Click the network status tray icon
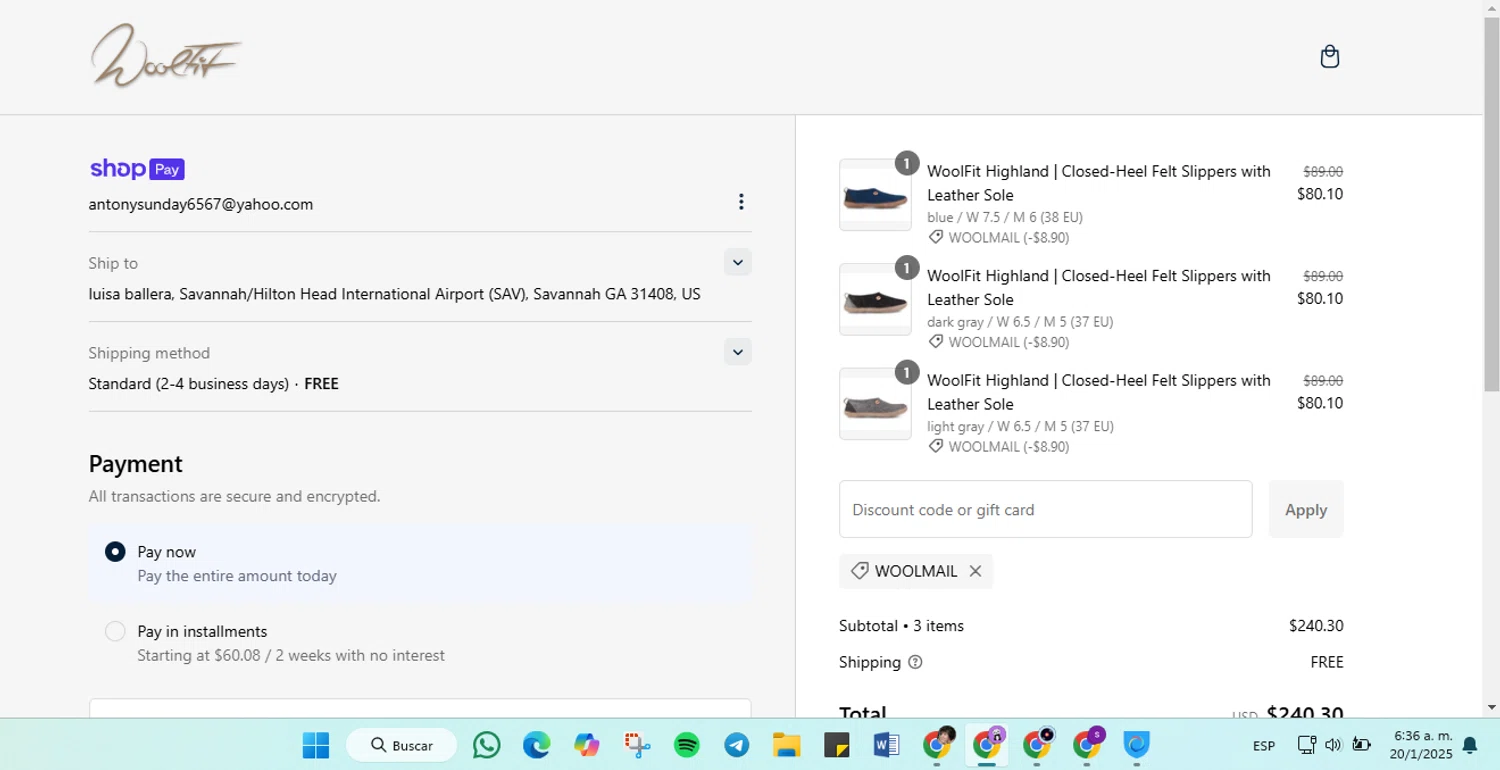The width and height of the screenshot is (1500, 770). tap(1306, 744)
